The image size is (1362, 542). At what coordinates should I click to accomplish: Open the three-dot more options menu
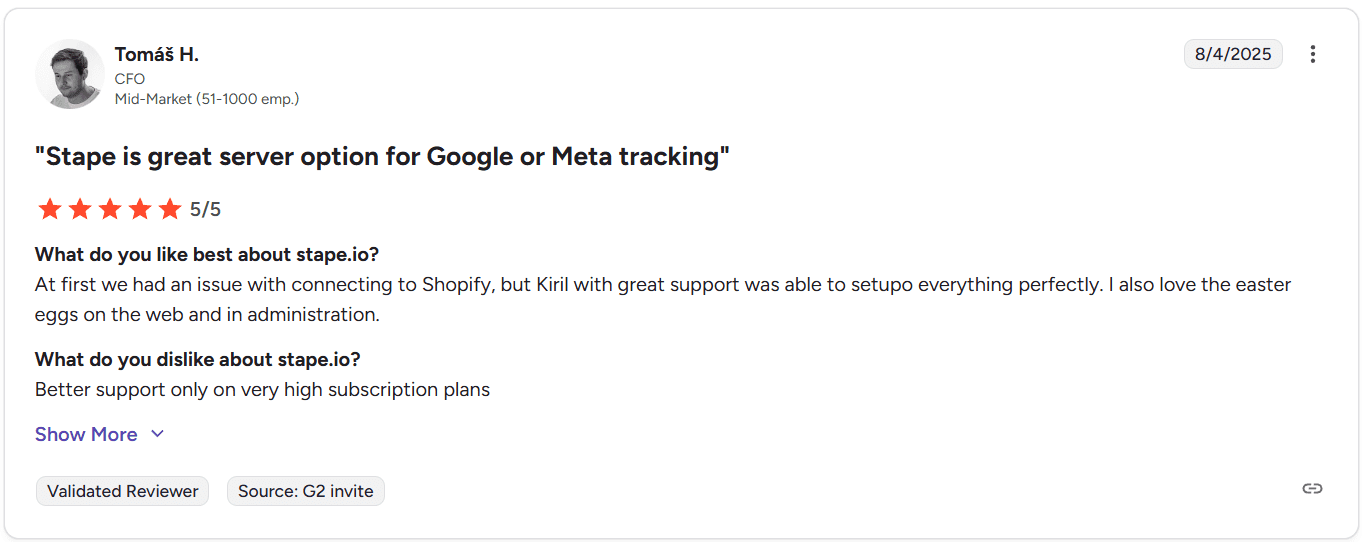pos(1313,54)
